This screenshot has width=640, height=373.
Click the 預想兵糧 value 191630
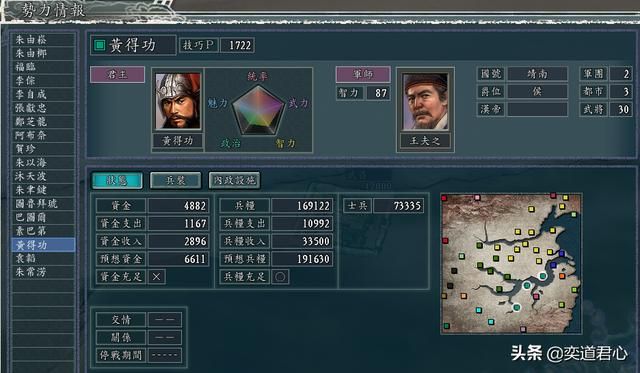[x=302, y=259]
